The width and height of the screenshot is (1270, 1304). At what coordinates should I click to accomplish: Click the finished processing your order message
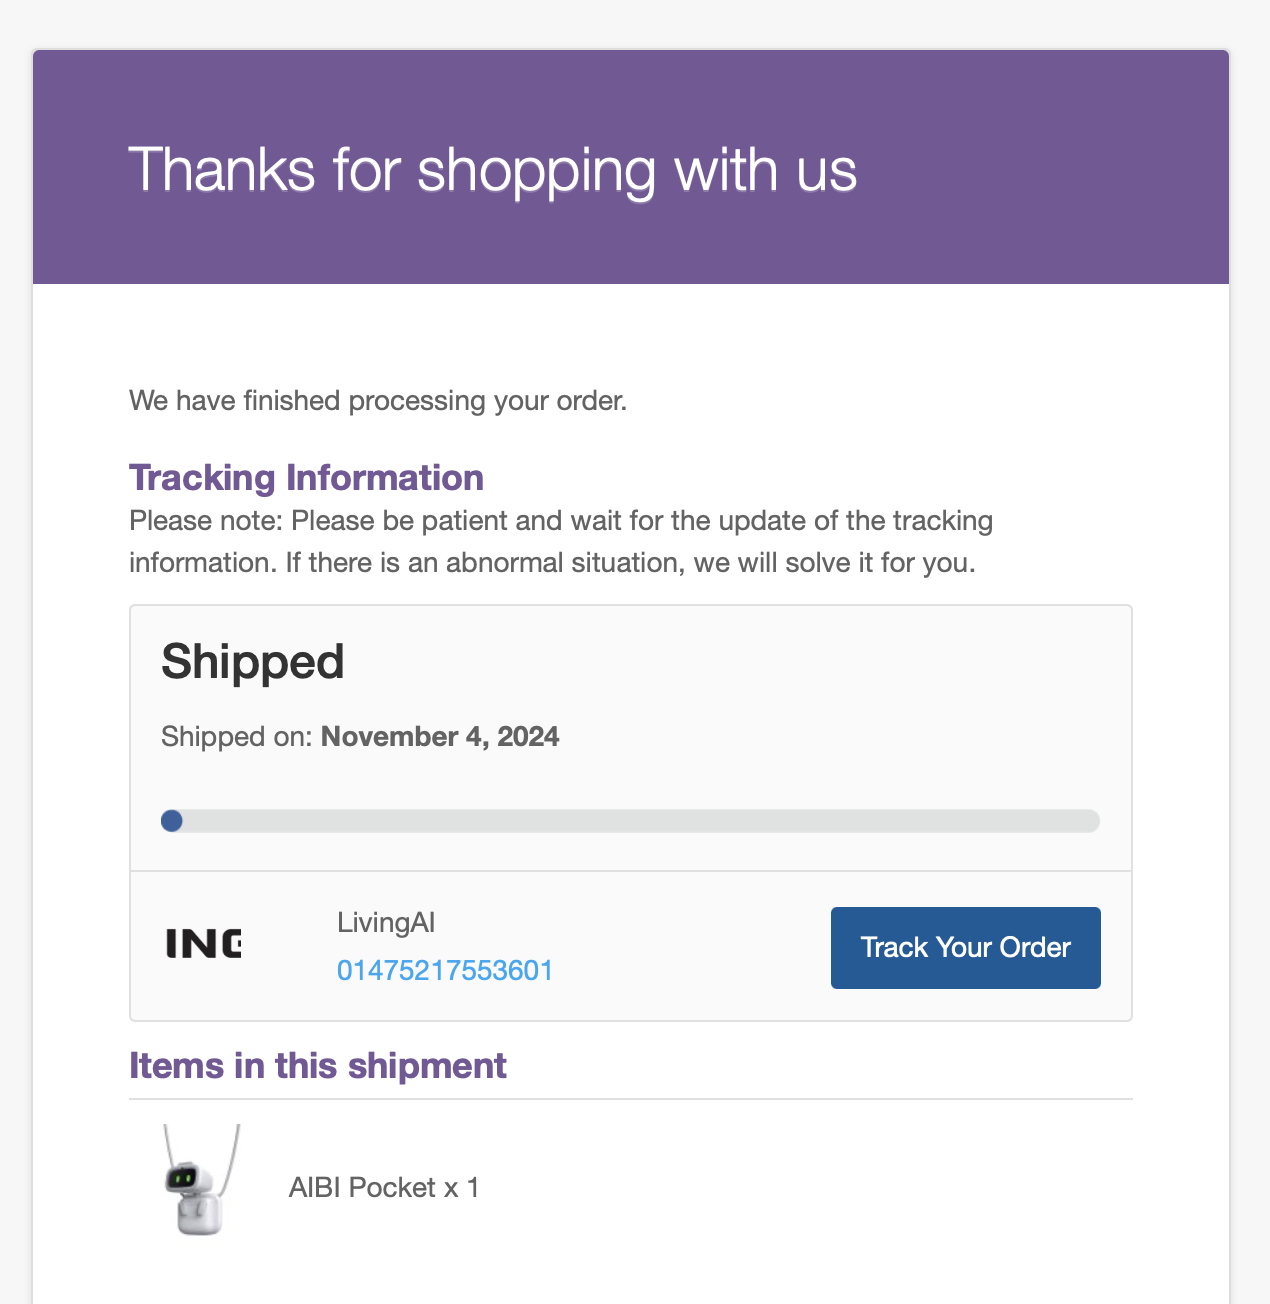tap(378, 401)
